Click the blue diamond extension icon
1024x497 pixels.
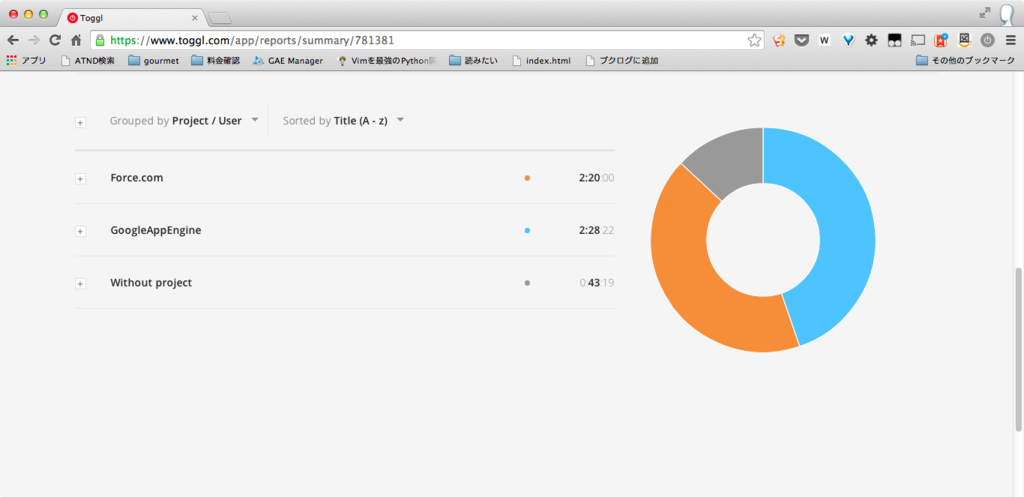pos(848,40)
